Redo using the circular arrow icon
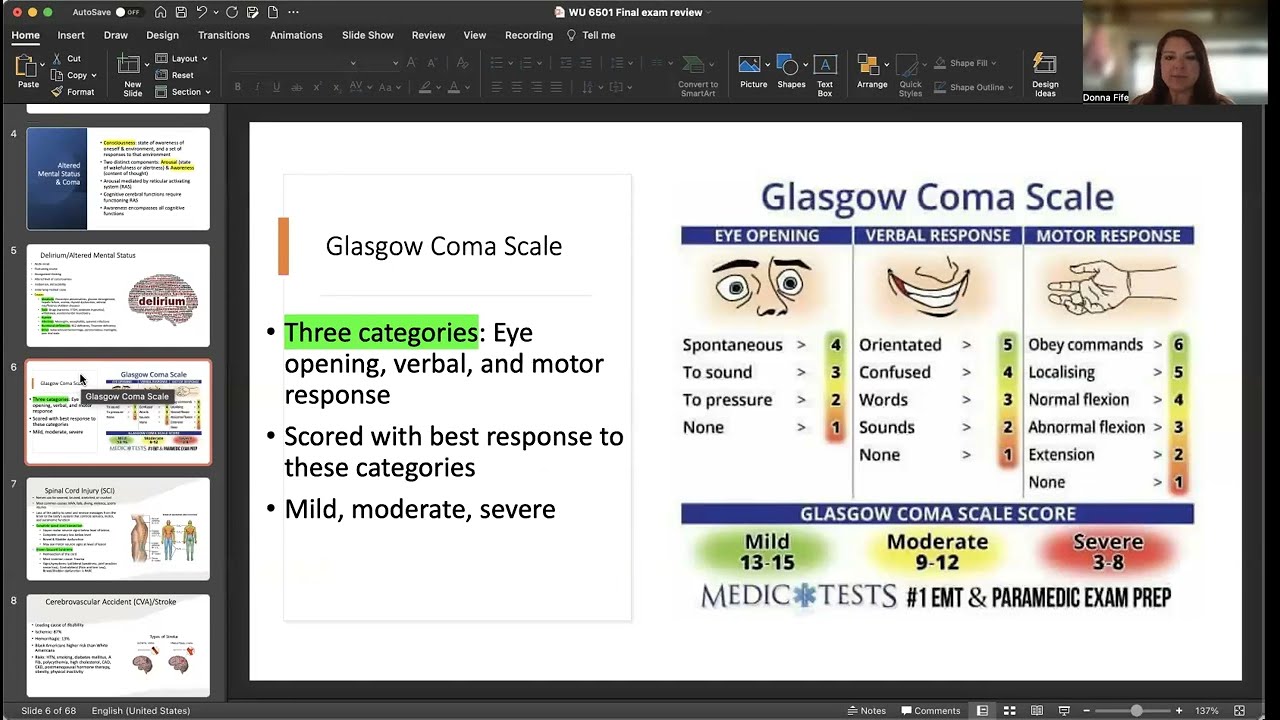1280x720 pixels. click(232, 12)
